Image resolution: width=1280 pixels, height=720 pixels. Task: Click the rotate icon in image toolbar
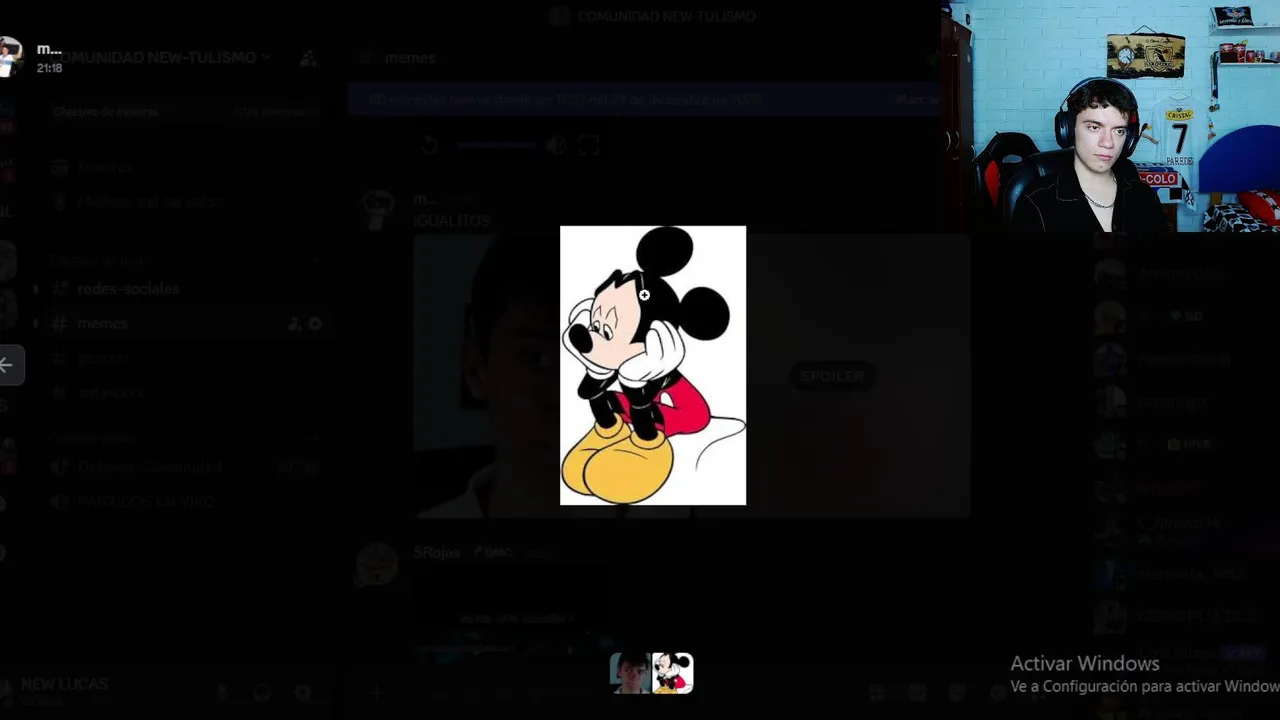click(x=429, y=145)
